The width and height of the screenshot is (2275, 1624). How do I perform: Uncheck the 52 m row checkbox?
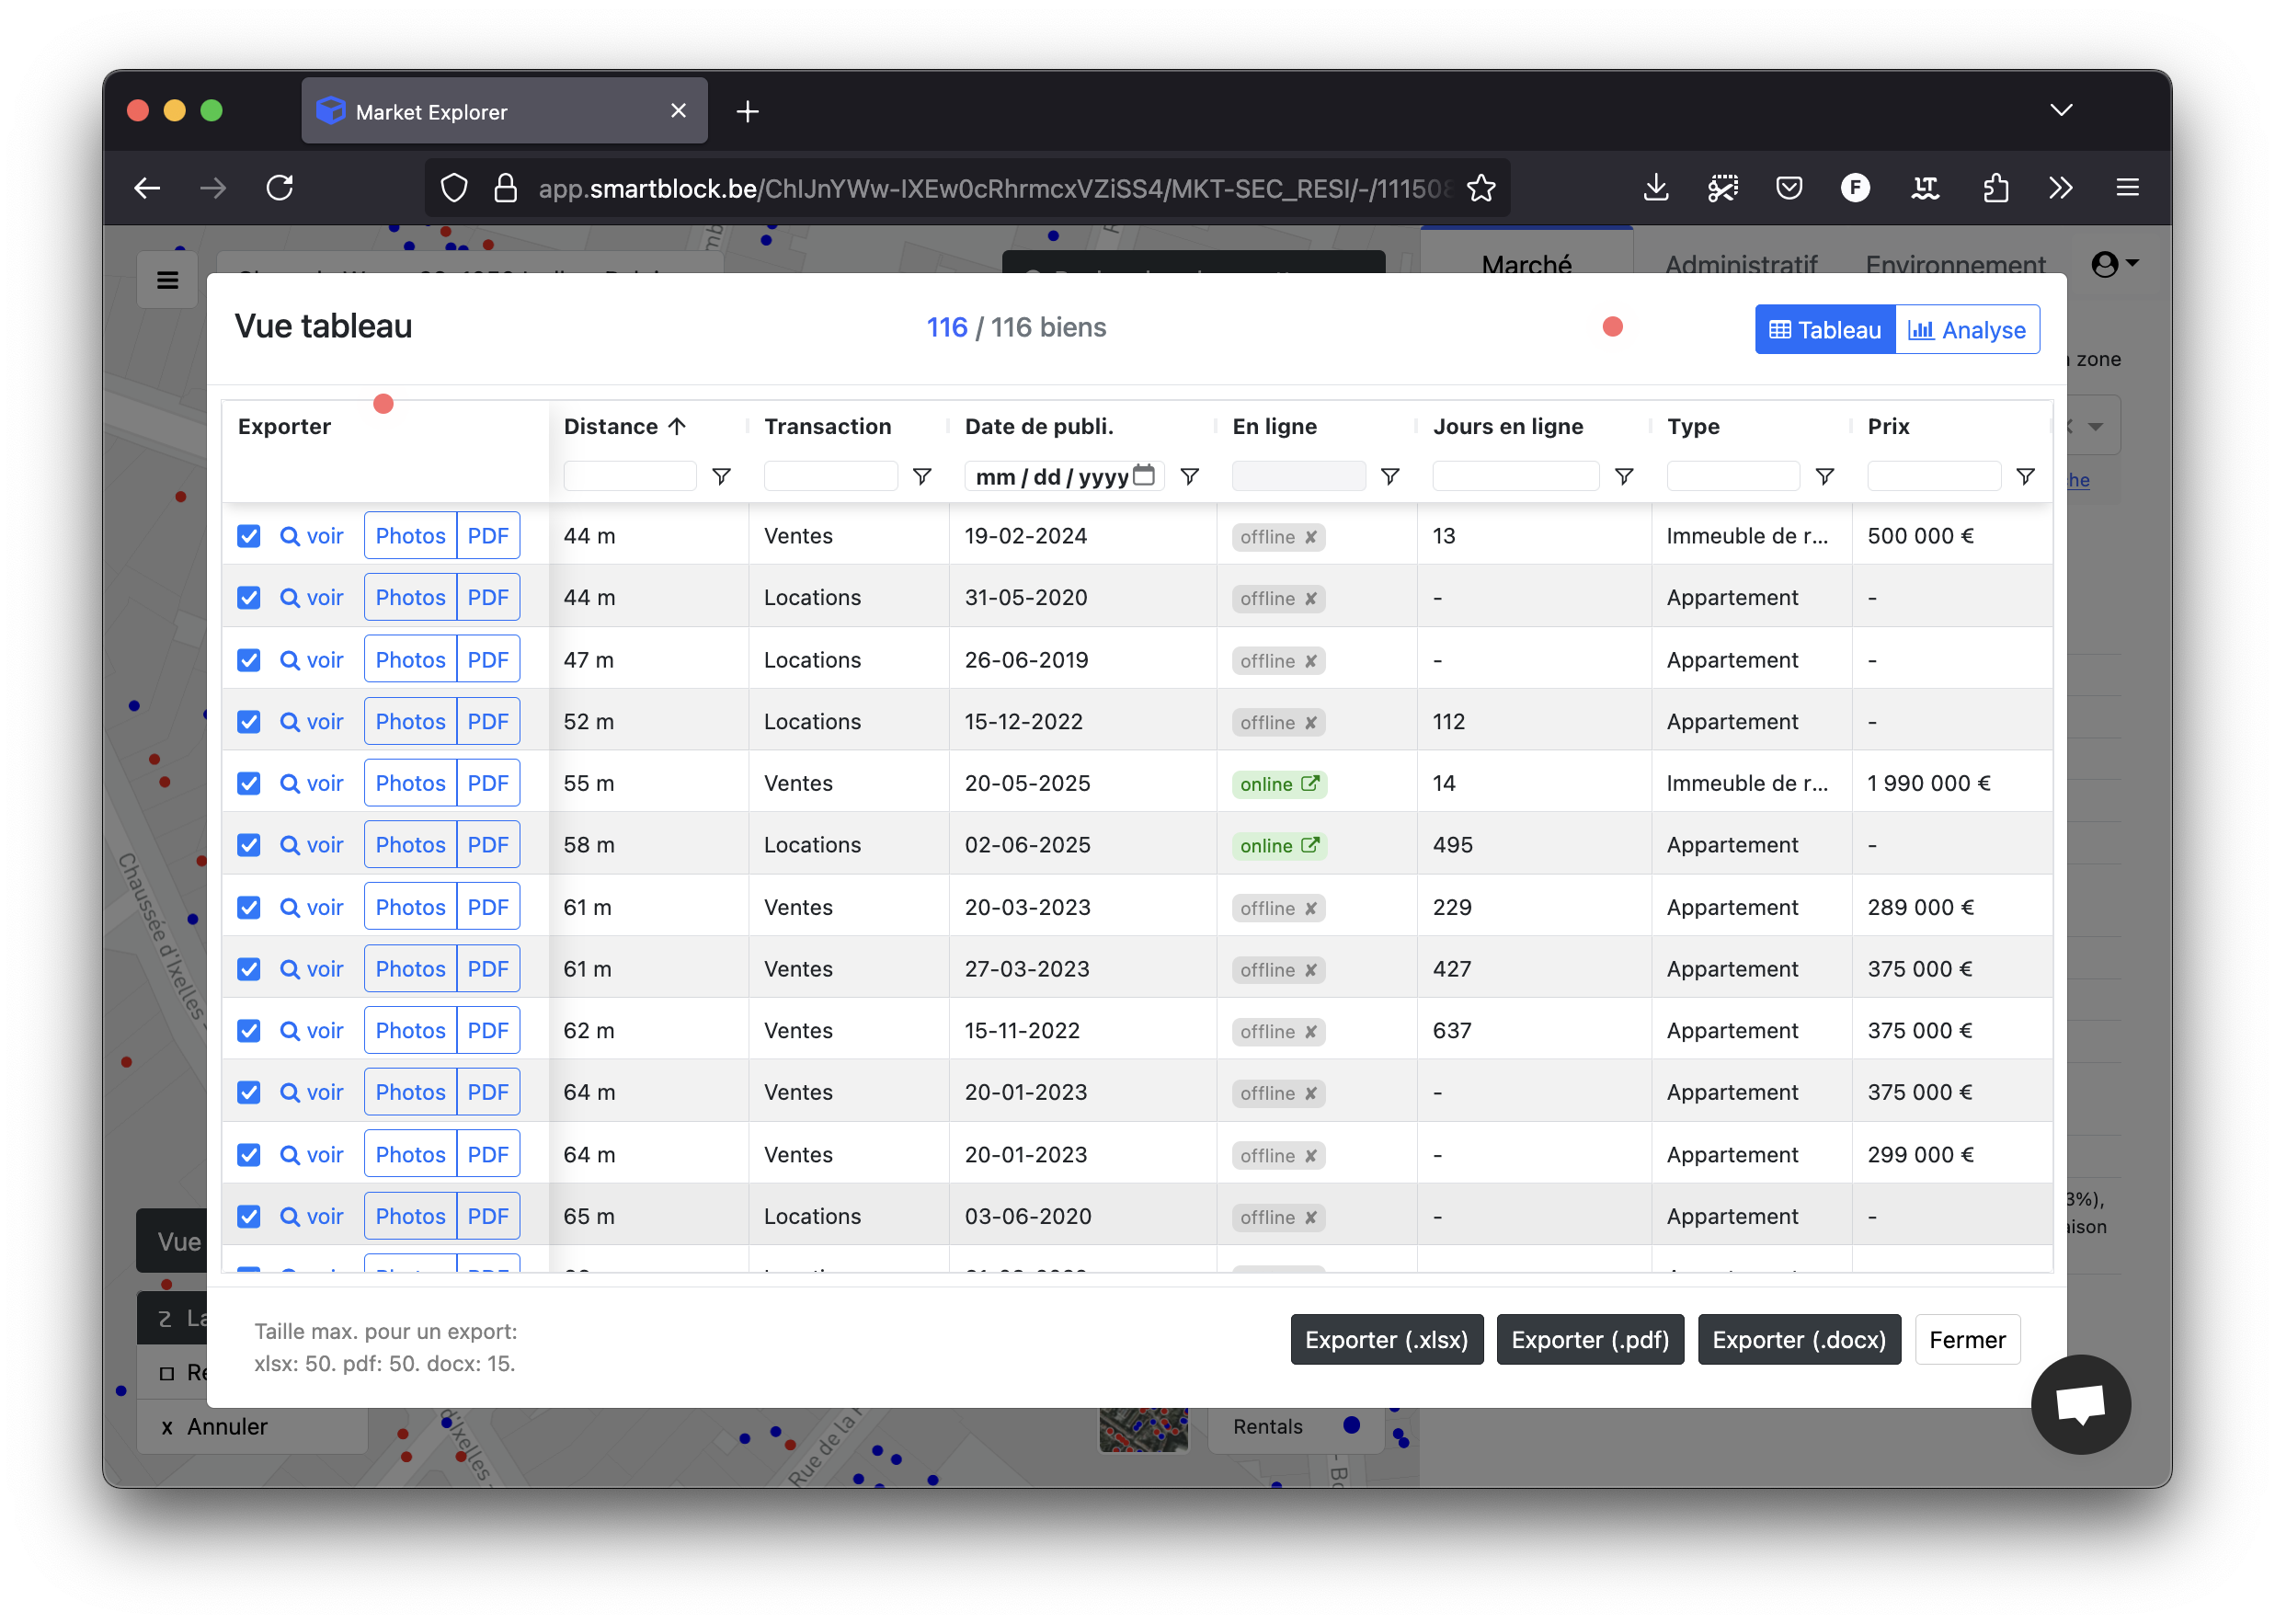click(x=248, y=722)
